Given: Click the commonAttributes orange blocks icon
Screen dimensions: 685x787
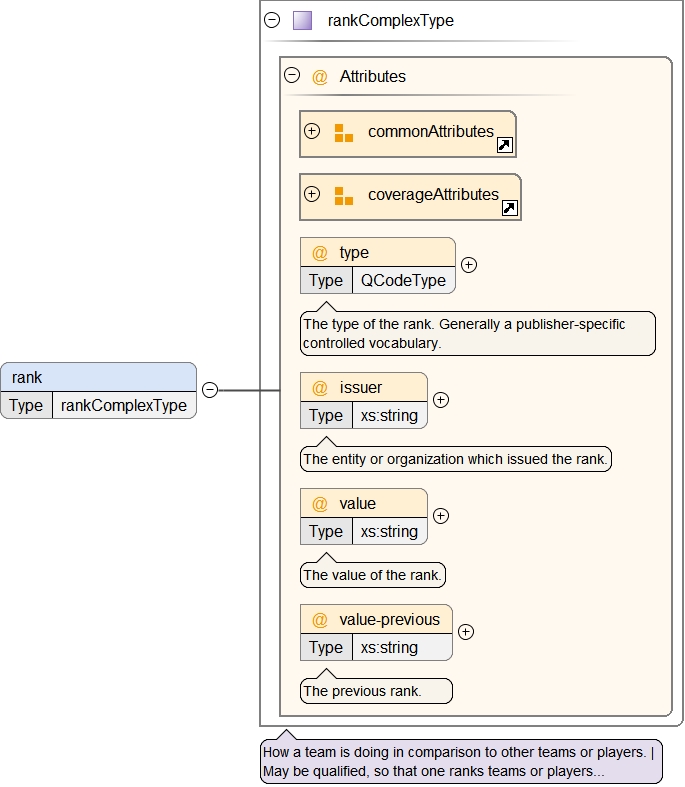Looking at the screenshot, I should [343, 133].
